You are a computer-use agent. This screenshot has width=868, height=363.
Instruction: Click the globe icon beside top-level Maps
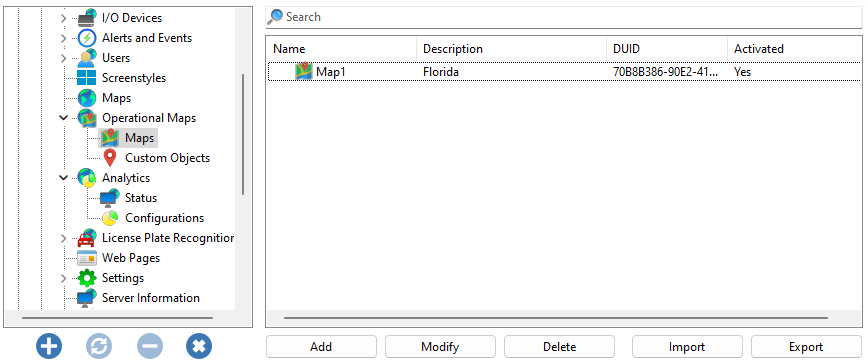point(87,98)
